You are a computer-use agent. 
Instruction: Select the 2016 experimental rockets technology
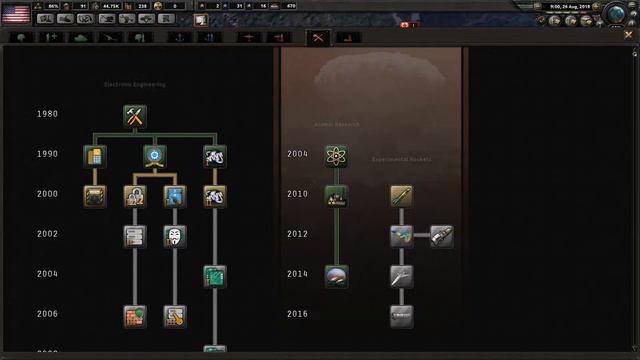click(x=401, y=316)
